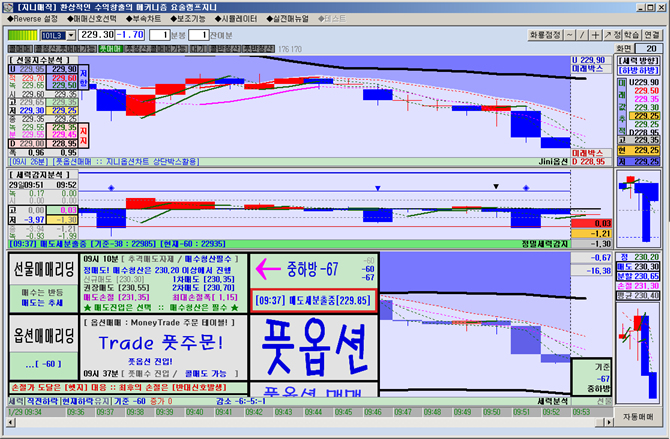Click the 화면 button
The image size is (670, 439).
[624, 48]
